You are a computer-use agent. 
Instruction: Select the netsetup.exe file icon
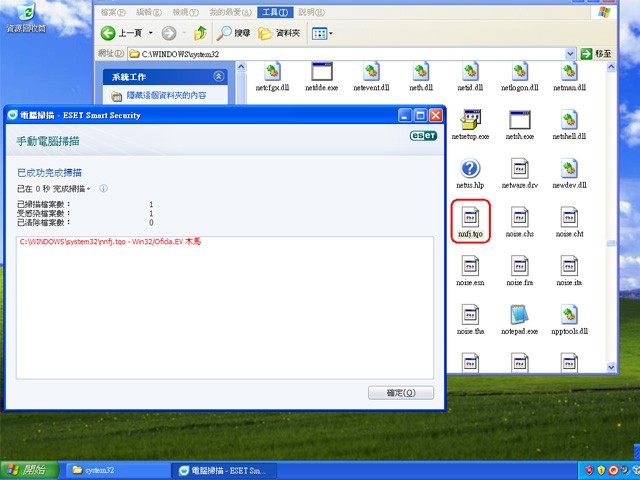pyautogui.click(x=470, y=120)
